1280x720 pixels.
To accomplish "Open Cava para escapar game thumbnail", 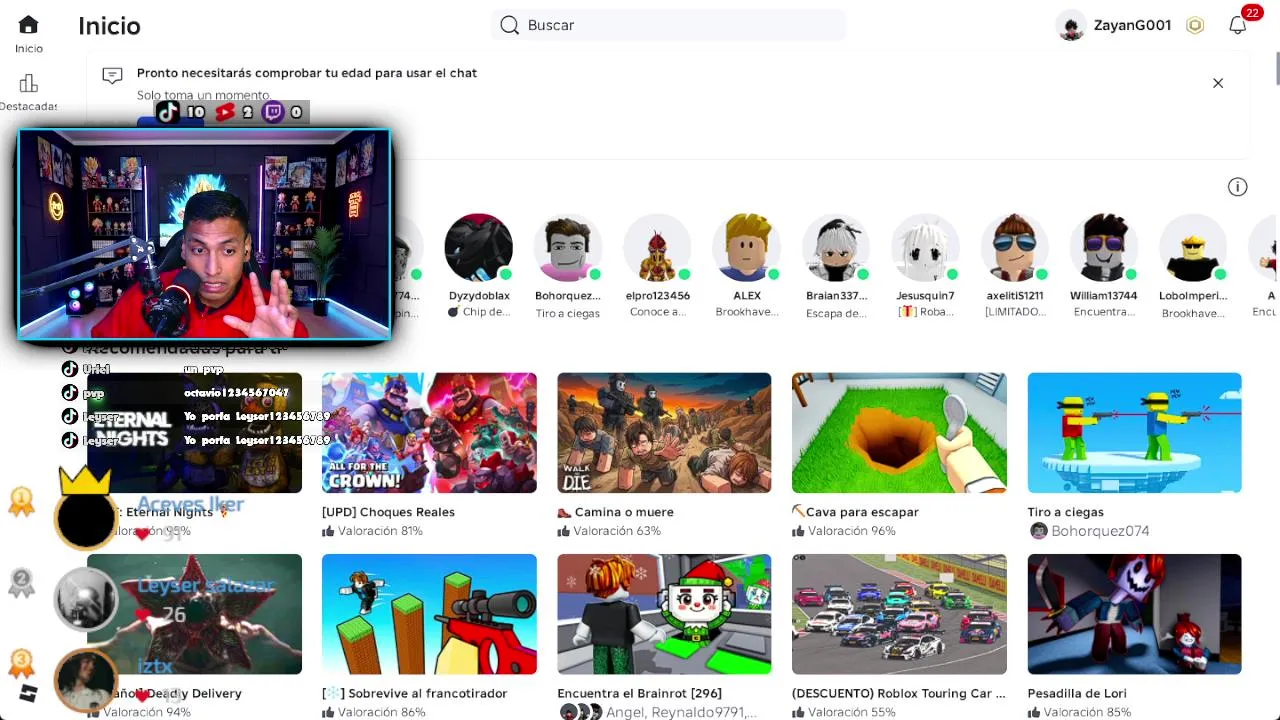I will click(899, 433).
